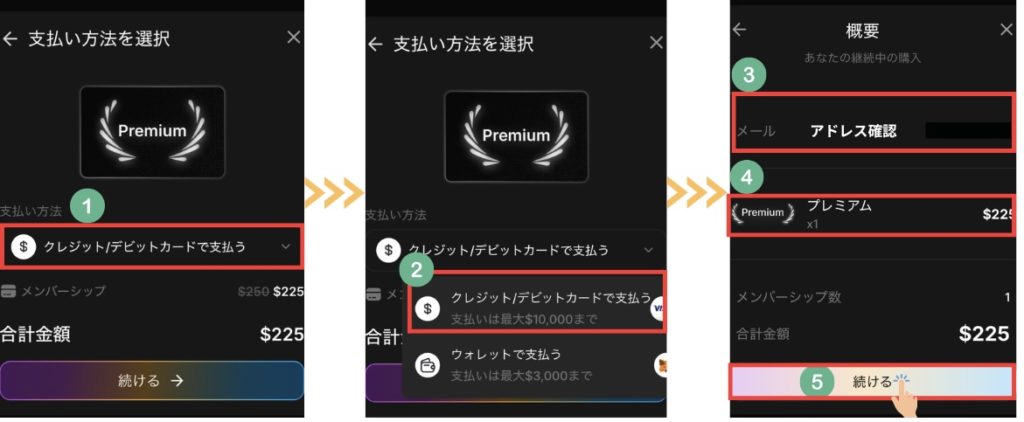Click Premium card image in middle panel
This screenshot has height=422, width=1024.
[516, 136]
